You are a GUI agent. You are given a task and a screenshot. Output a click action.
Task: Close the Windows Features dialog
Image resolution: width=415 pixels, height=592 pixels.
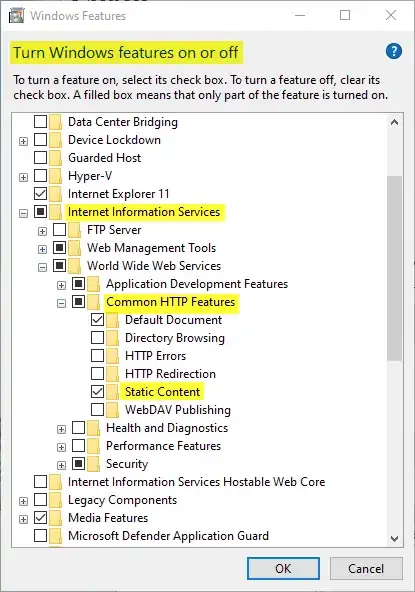pos(391,15)
